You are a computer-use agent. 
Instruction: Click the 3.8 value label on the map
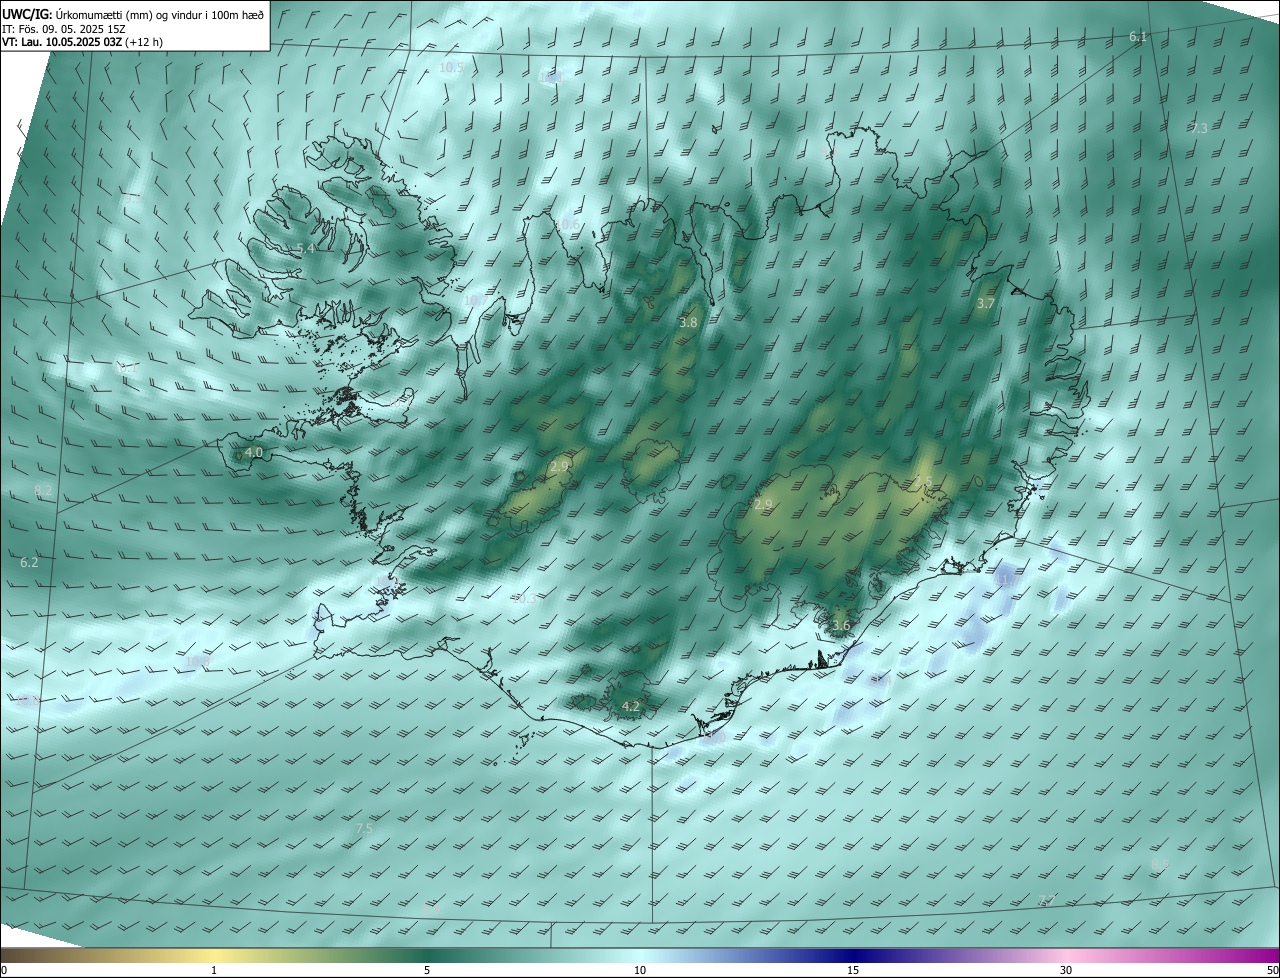coord(688,322)
